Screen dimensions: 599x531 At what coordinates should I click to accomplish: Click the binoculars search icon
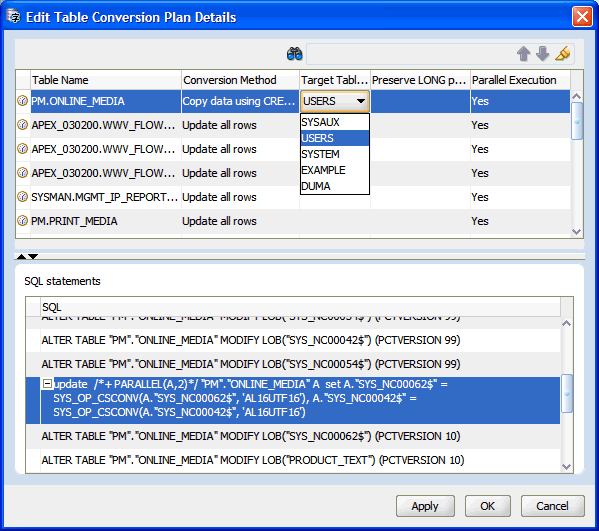(x=295, y=54)
